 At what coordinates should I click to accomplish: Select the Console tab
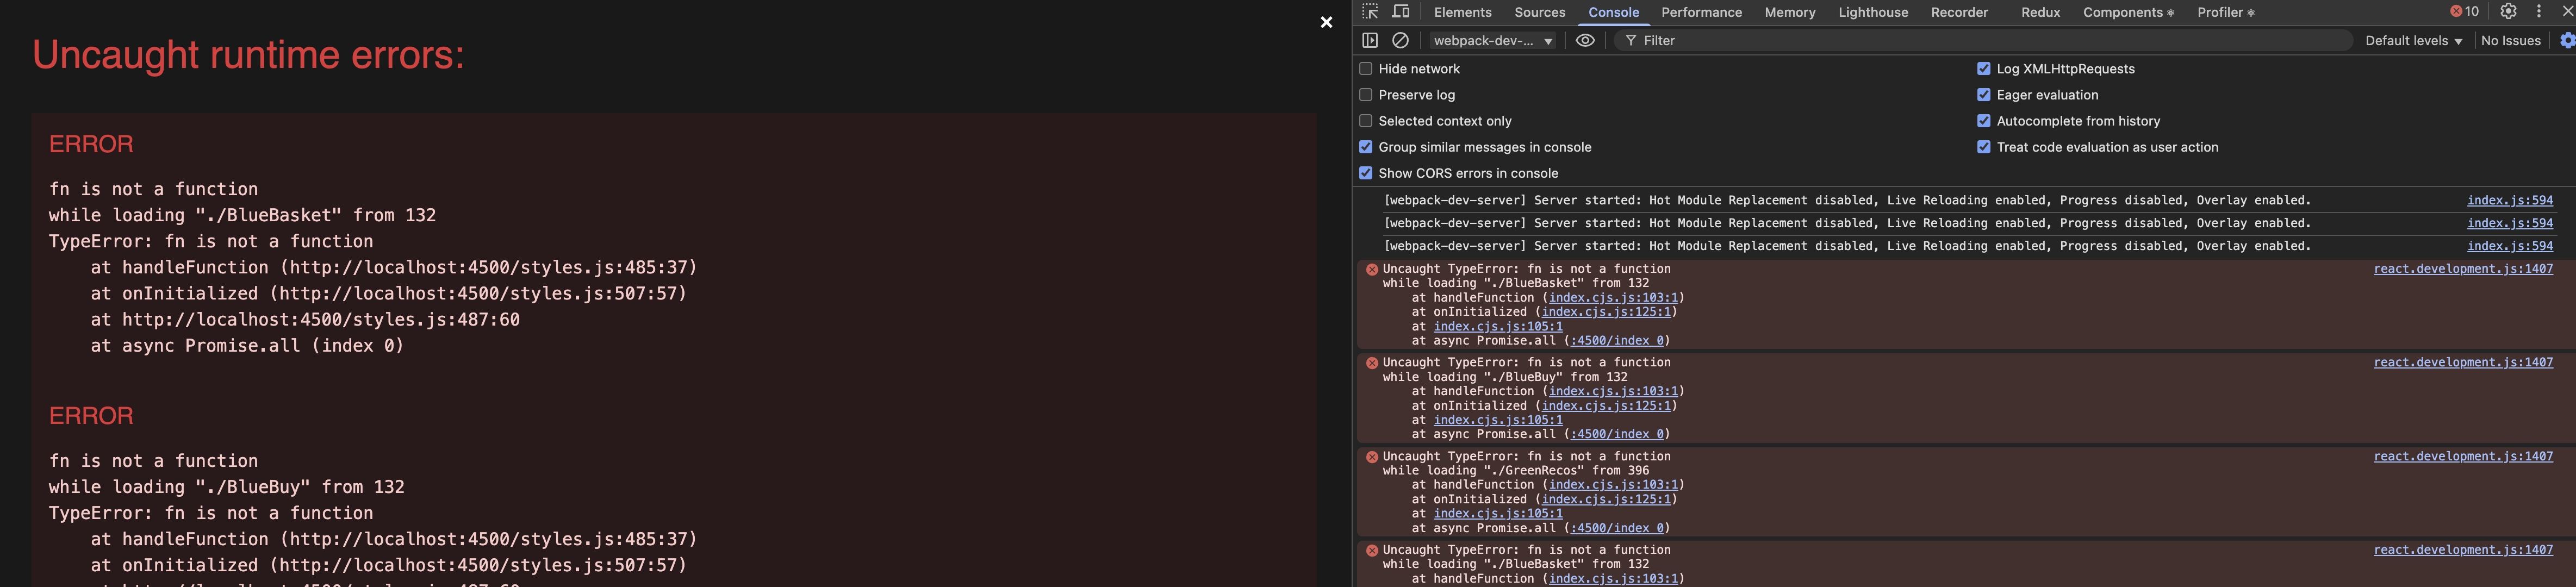[1613, 12]
